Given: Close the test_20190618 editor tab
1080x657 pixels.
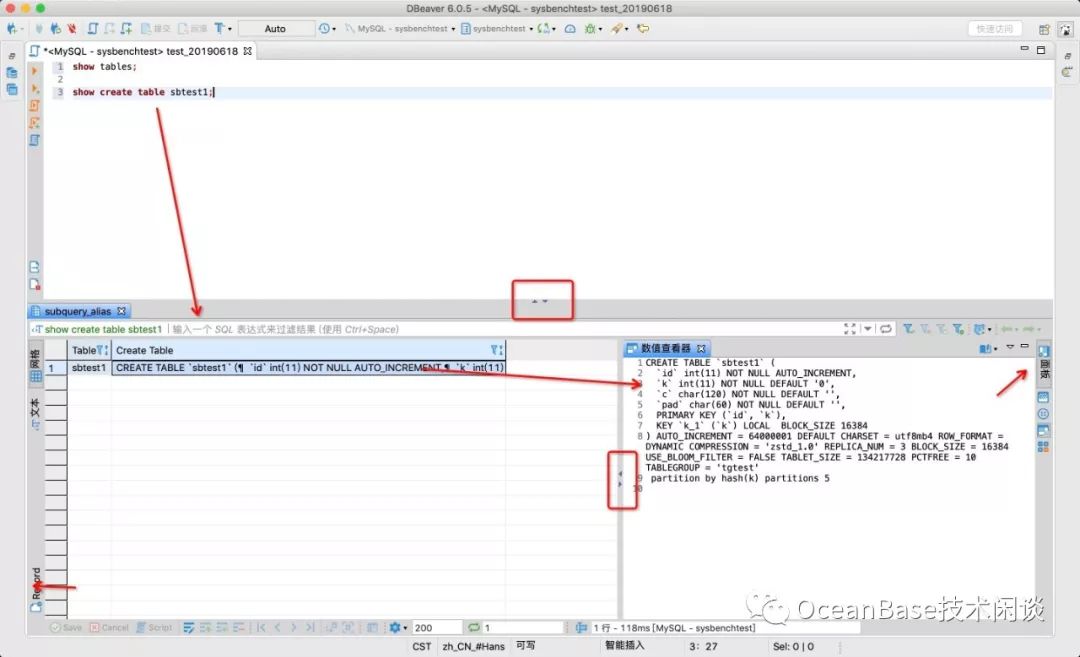Looking at the screenshot, I should (247, 51).
